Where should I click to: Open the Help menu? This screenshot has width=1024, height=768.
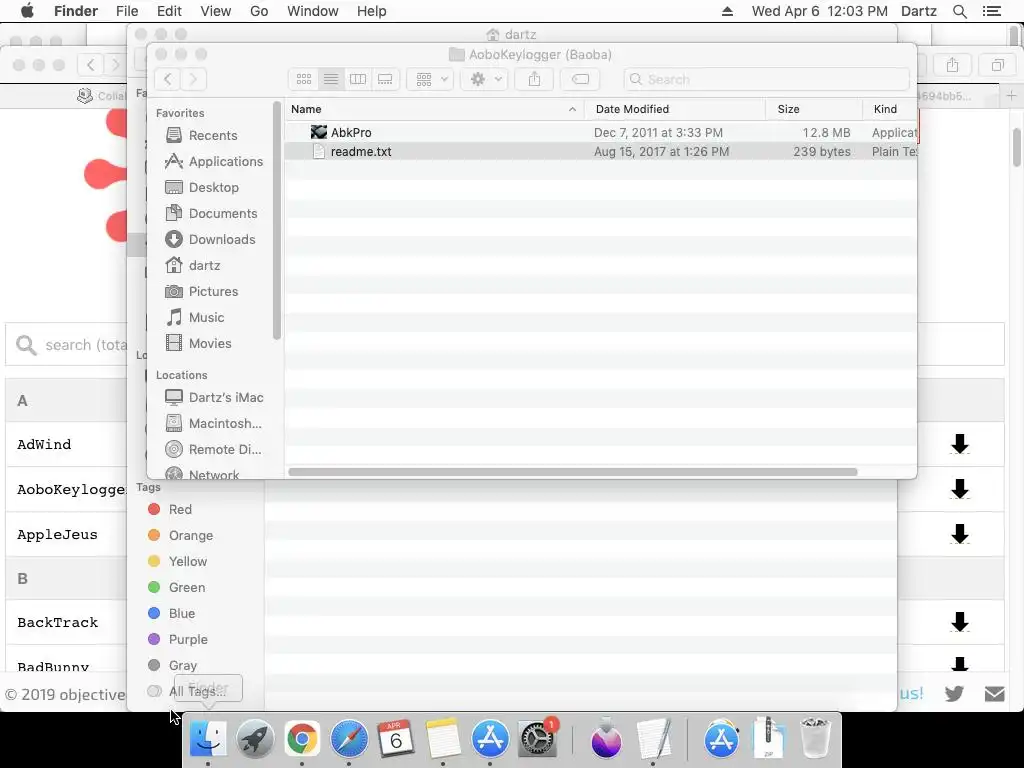pyautogui.click(x=372, y=11)
